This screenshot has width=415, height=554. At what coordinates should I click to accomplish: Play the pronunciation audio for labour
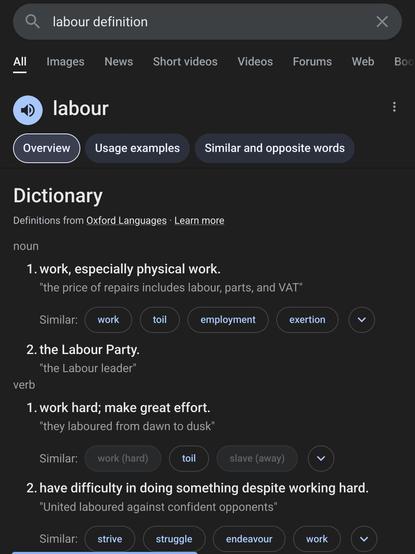click(28, 110)
